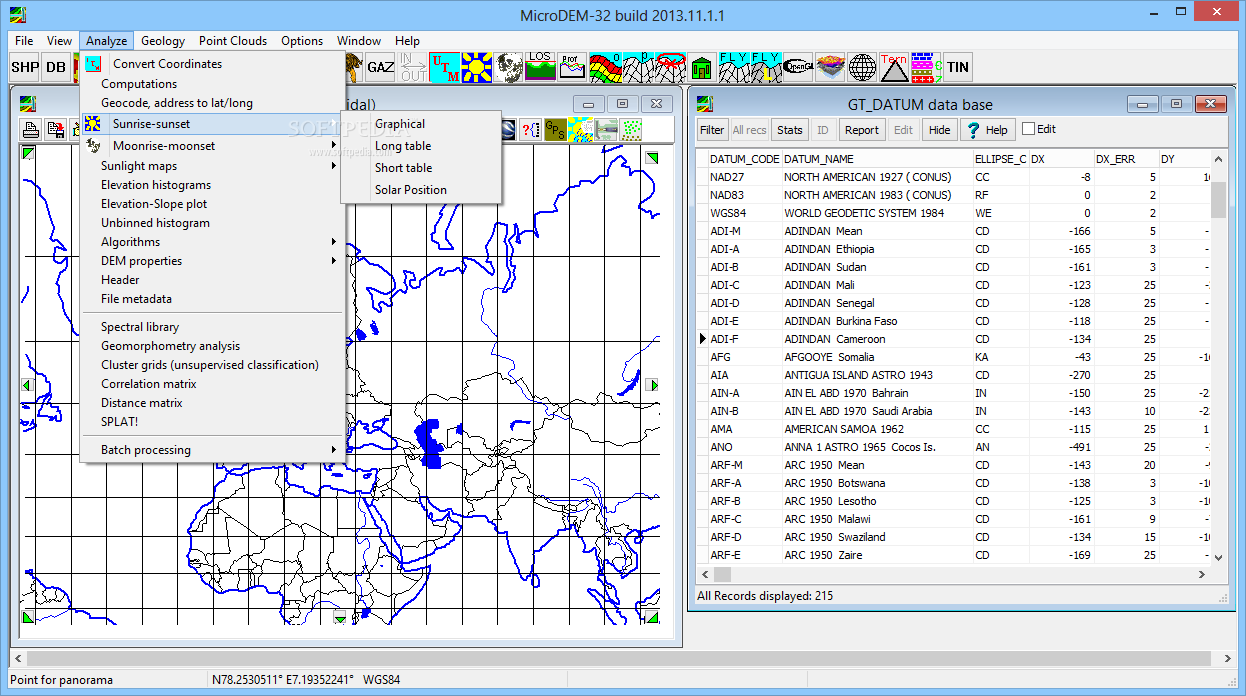Click the Terrain triangle icon

coord(894,67)
